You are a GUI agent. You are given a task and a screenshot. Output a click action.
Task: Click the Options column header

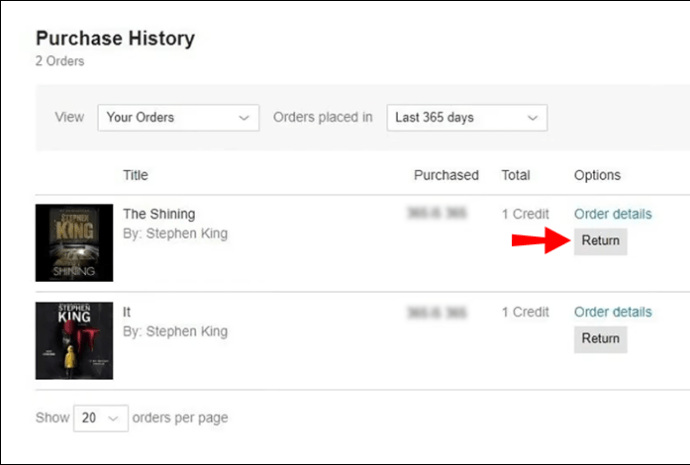[597, 176]
